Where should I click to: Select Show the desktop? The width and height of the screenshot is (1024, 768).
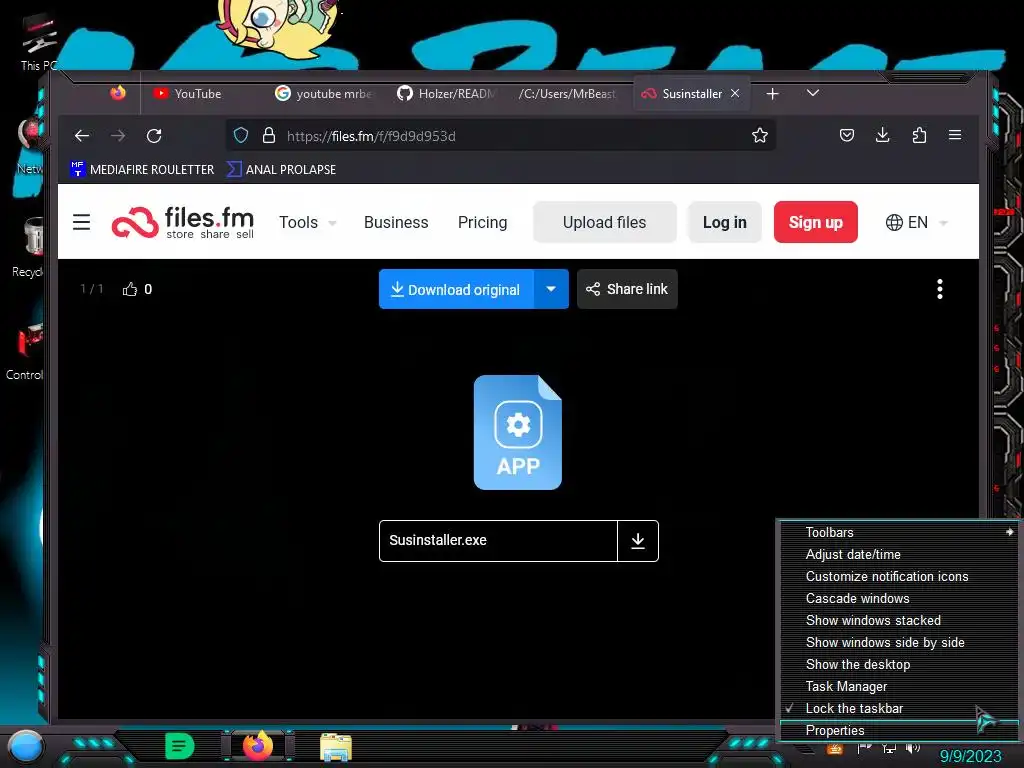[899, 664]
